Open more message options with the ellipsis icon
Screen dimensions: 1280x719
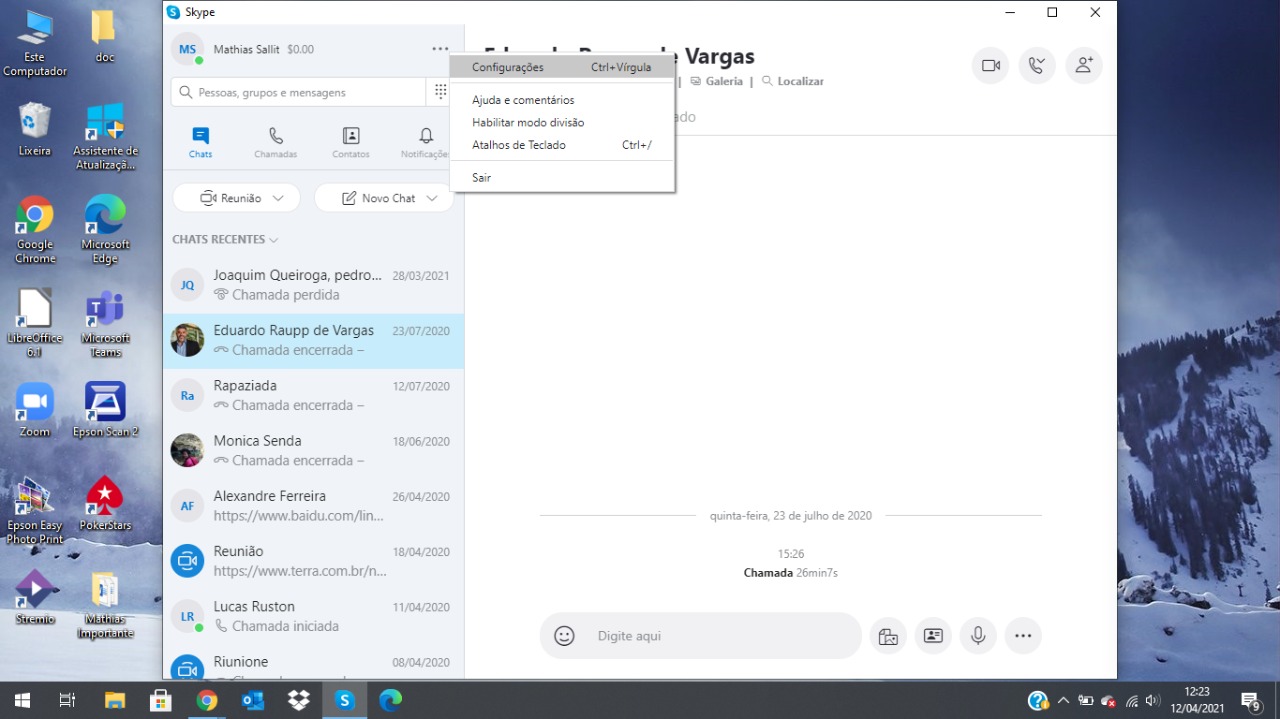1023,635
